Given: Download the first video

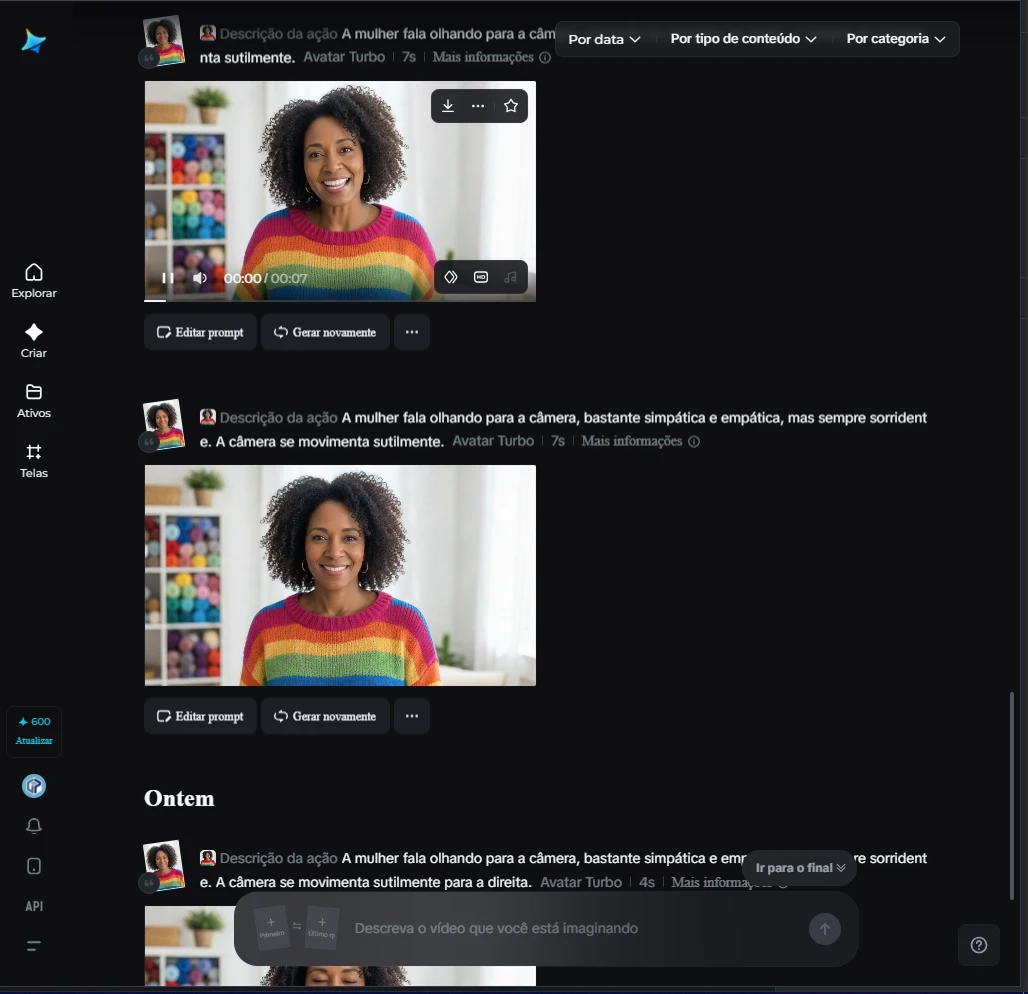Looking at the screenshot, I should click(x=448, y=106).
